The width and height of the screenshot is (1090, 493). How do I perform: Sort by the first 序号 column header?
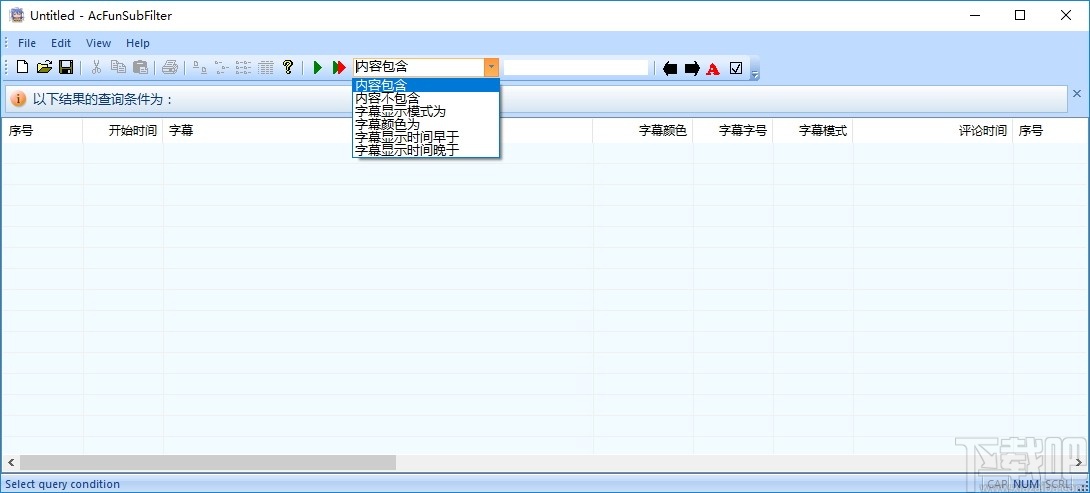click(42, 131)
